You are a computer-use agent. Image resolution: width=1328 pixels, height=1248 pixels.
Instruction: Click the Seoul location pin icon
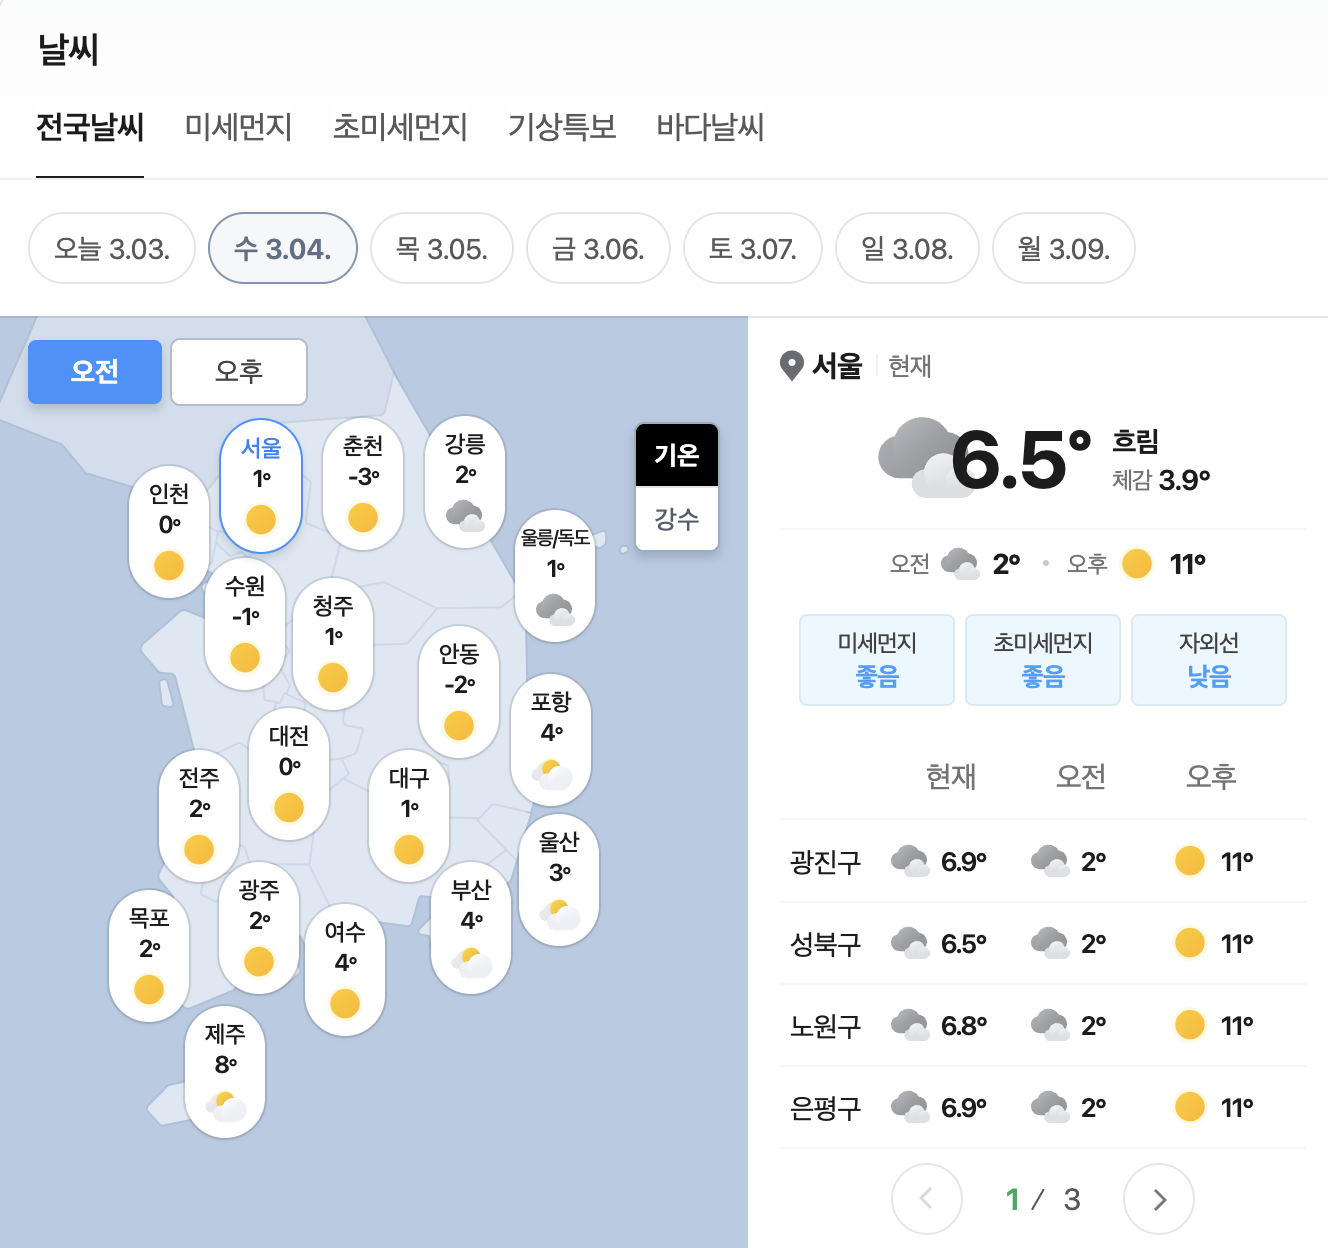coord(791,366)
